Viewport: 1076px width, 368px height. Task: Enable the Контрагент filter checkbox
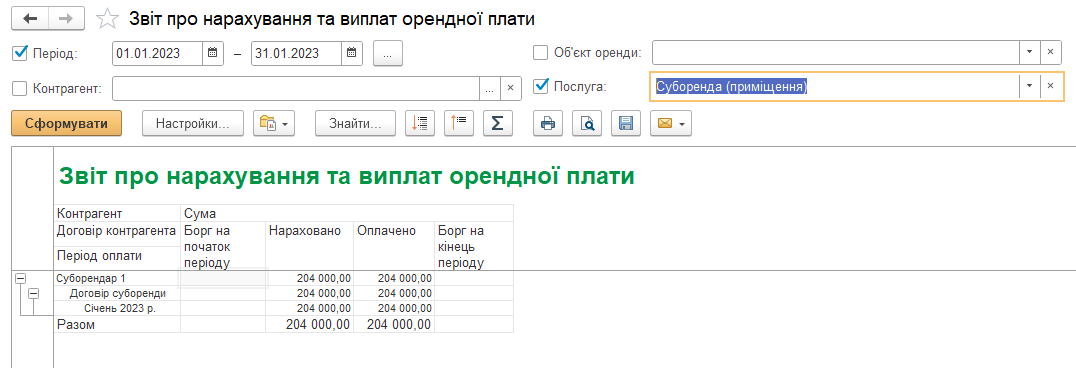[x=20, y=88]
